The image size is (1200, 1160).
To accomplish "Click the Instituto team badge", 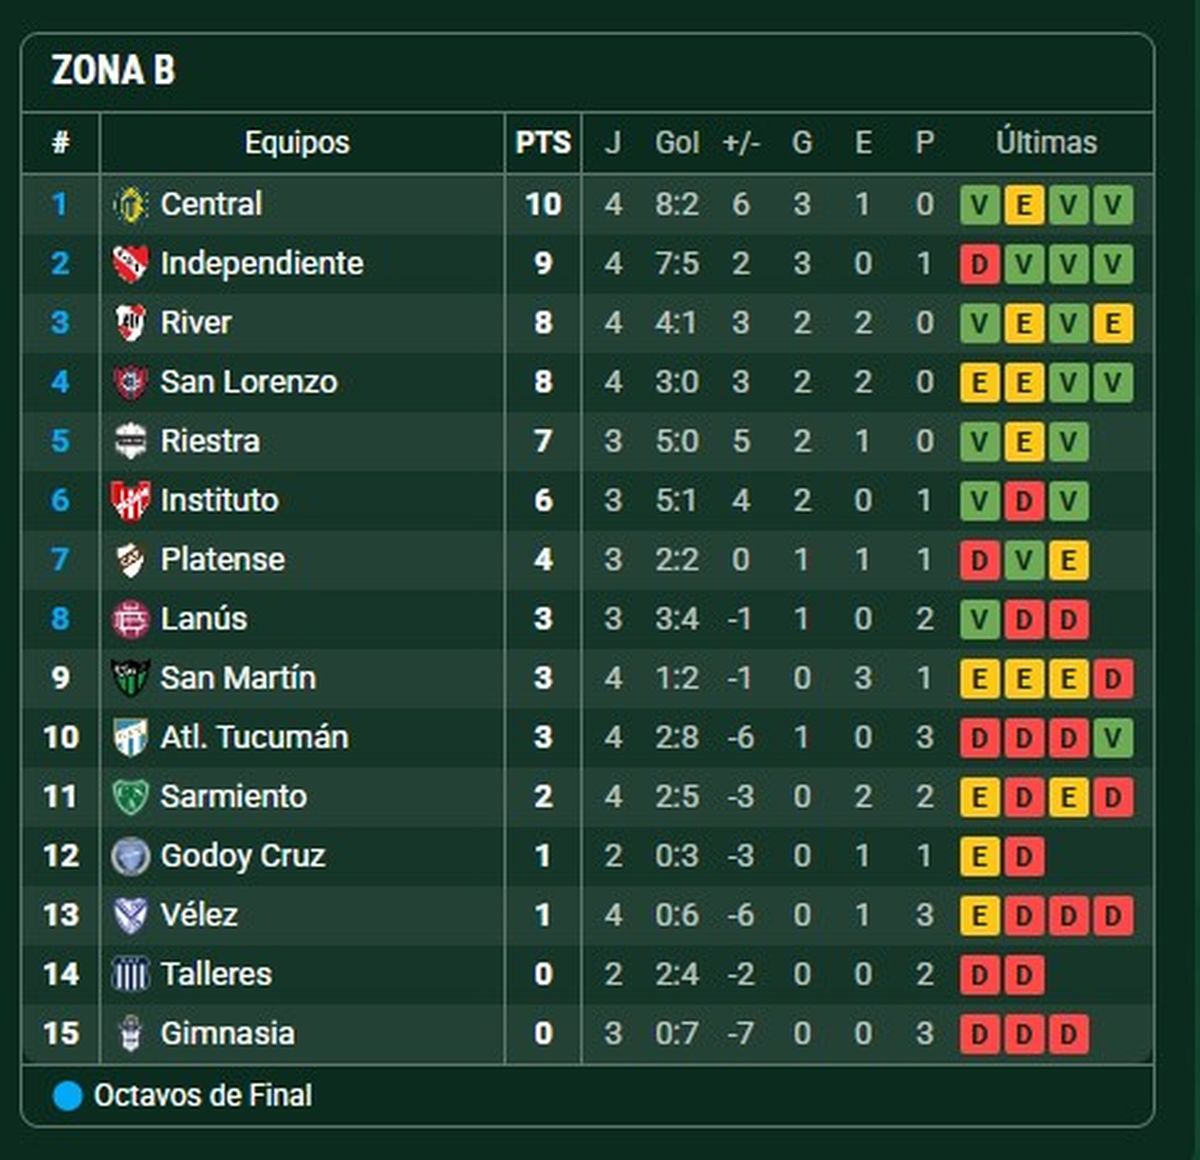I will (130, 500).
